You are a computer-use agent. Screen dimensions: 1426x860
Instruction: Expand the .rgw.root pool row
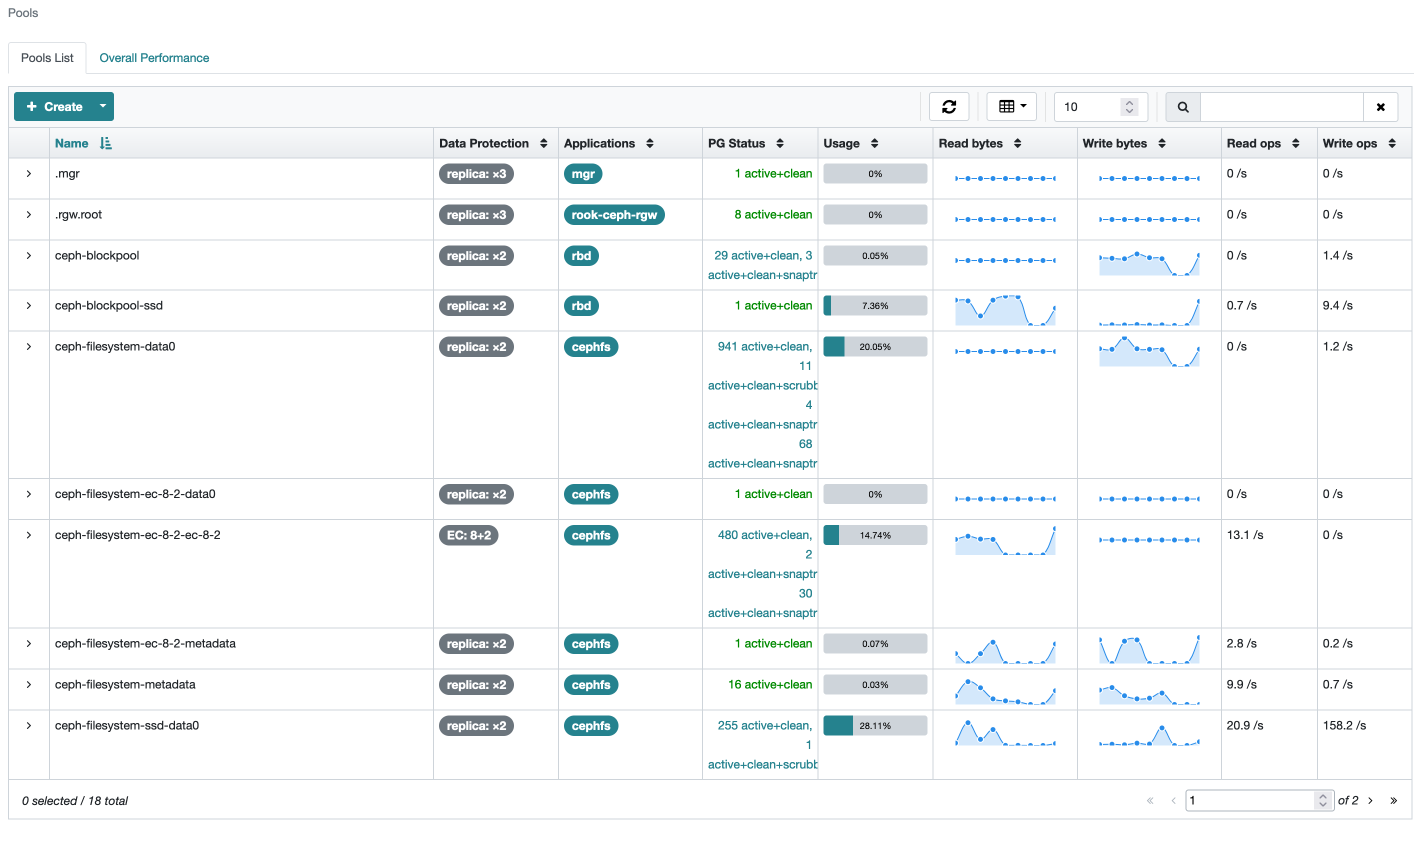click(x=29, y=215)
